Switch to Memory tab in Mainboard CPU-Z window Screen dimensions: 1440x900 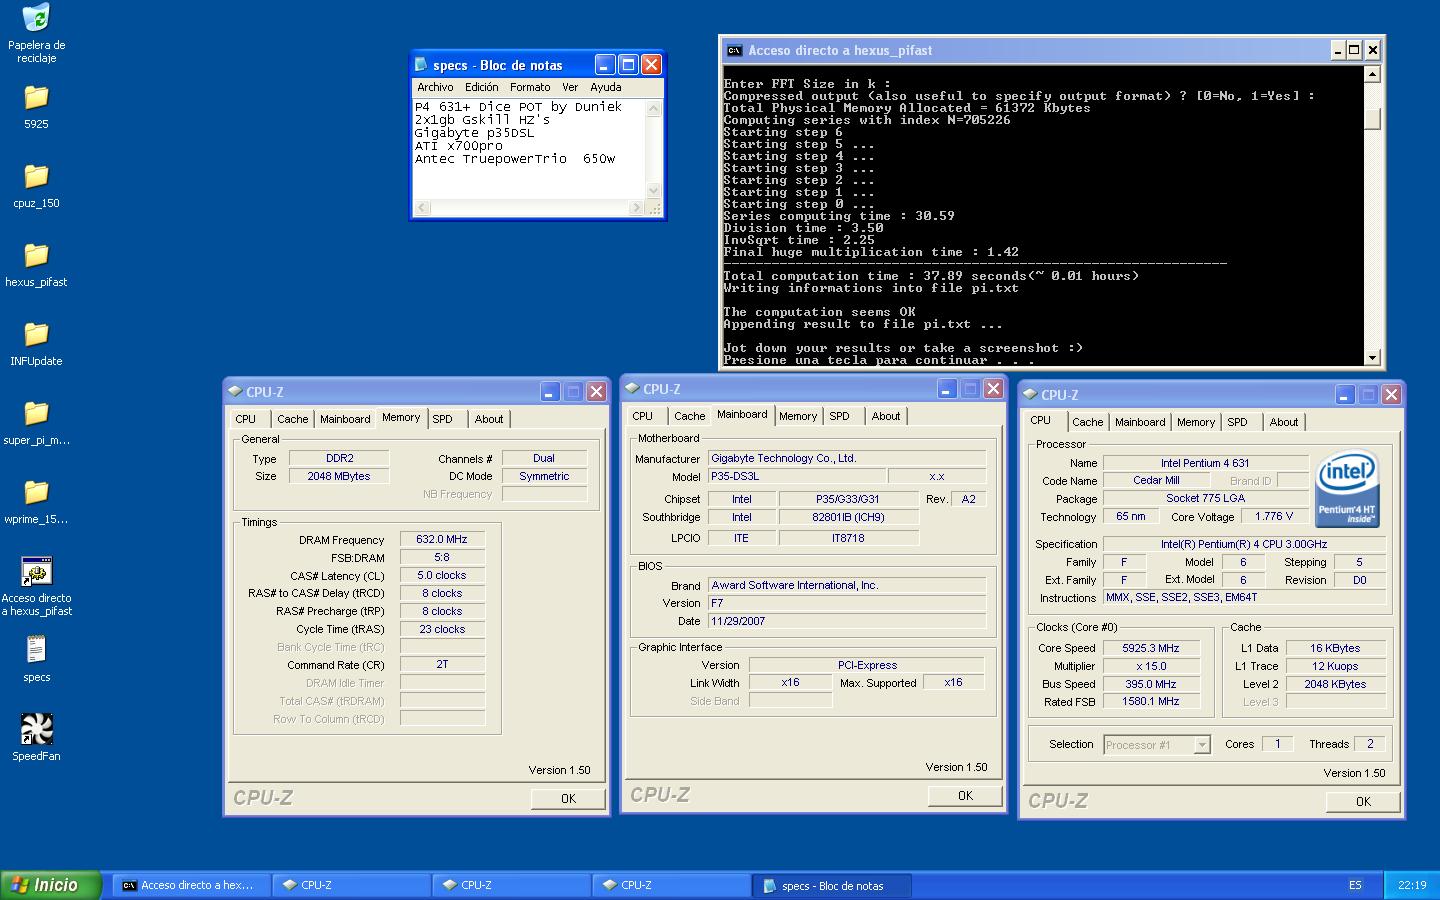click(x=798, y=416)
